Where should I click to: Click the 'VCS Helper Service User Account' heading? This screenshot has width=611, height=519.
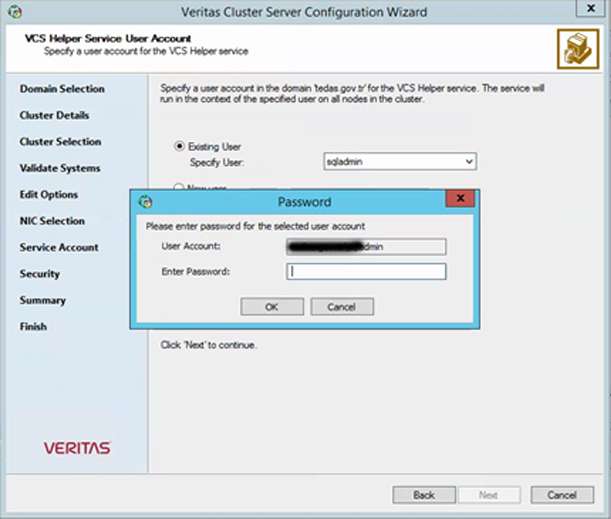(108, 39)
